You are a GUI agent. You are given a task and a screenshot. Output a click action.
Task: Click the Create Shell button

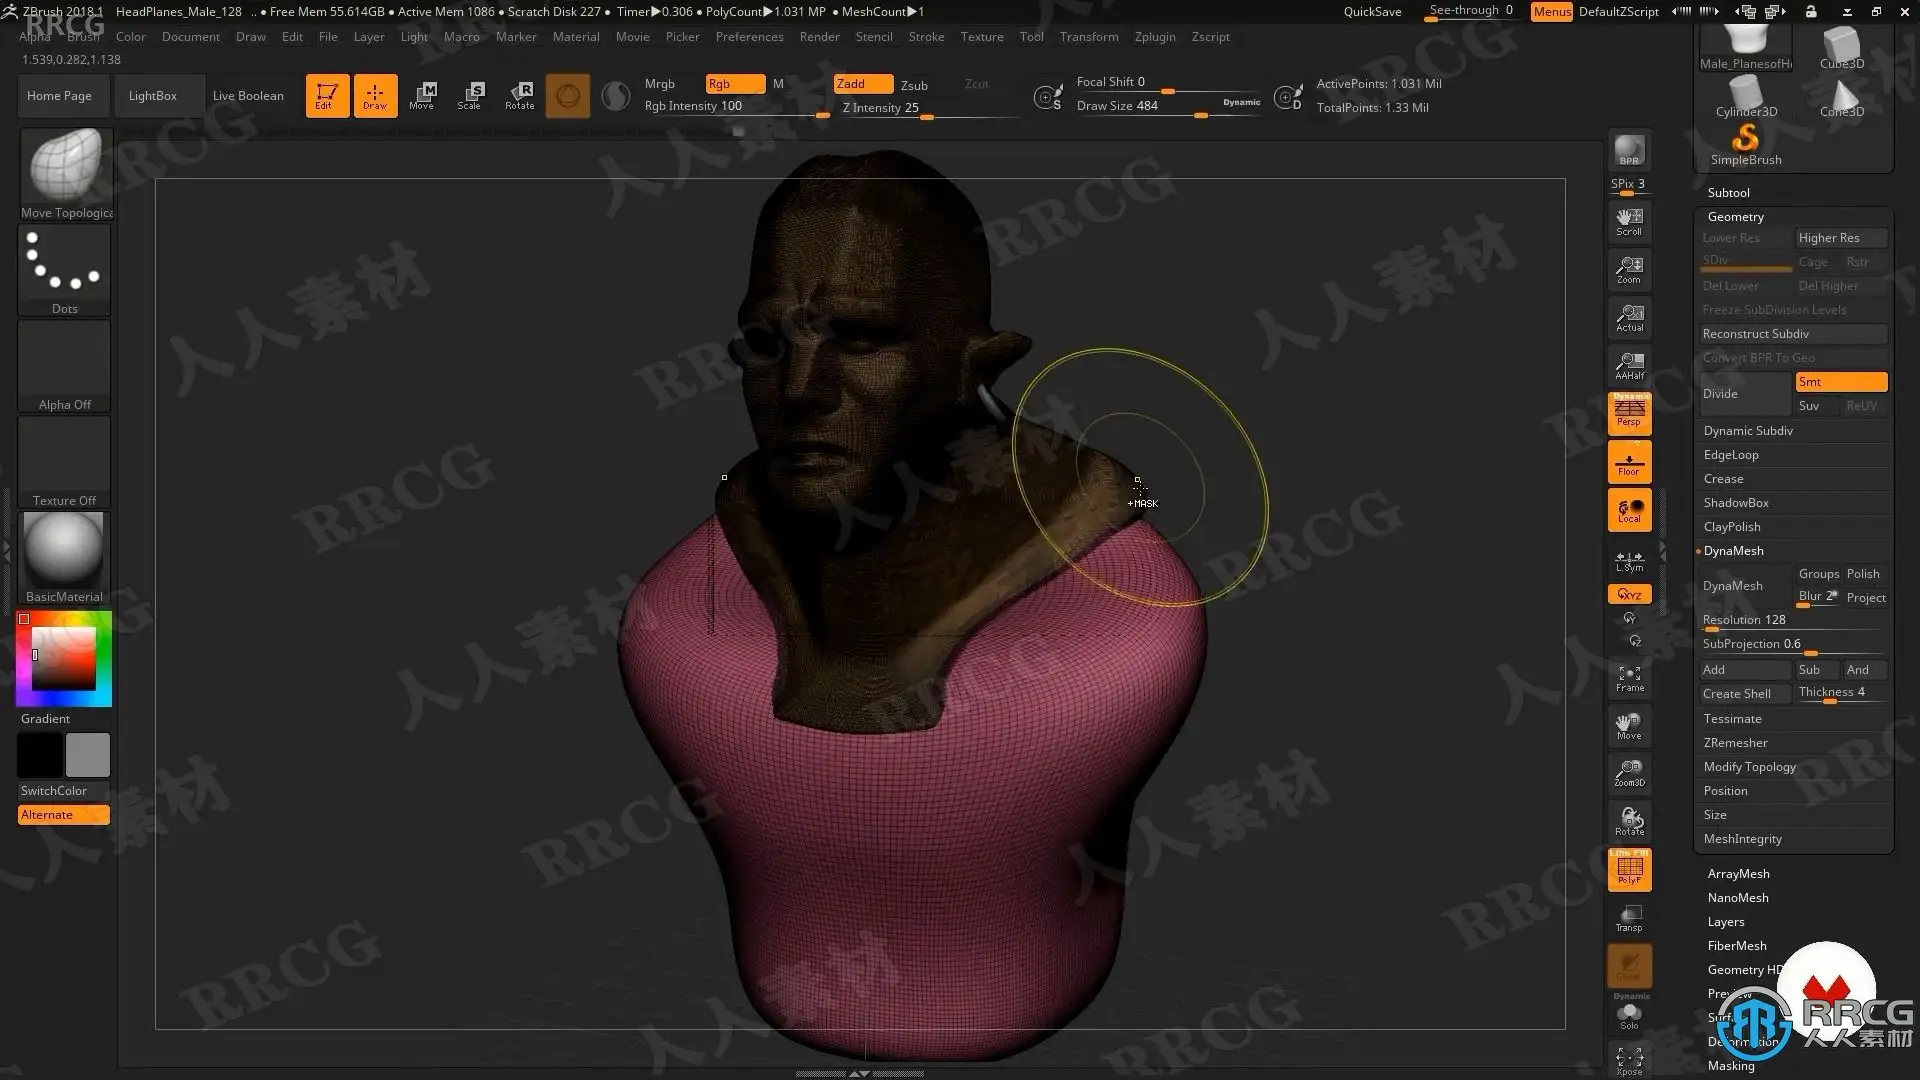[x=1745, y=694]
